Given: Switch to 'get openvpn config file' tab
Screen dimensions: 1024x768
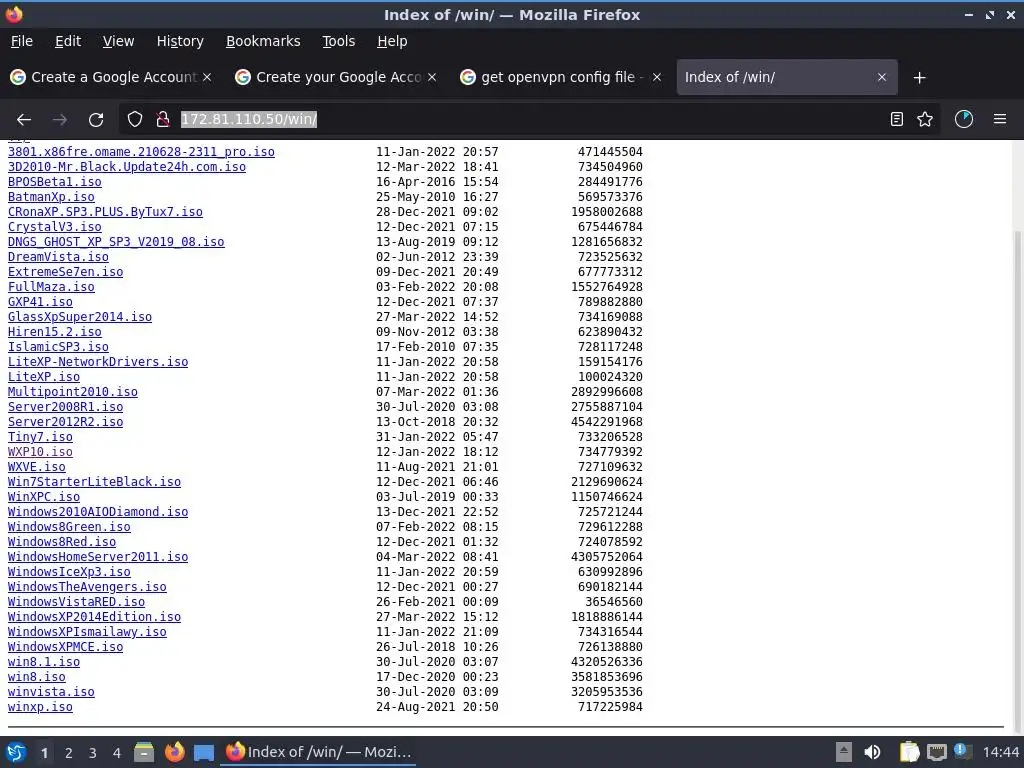Looking at the screenshot, I should point(562,77).
